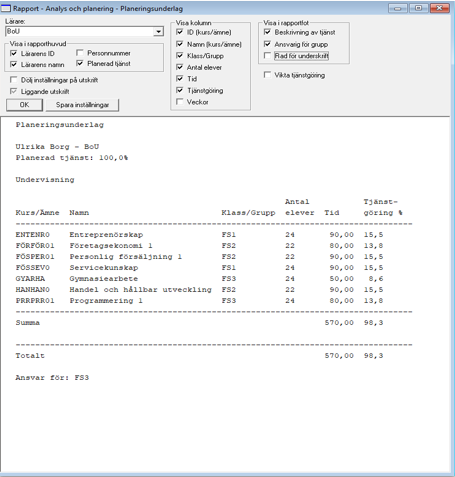Toggle the Lärarens ID checkbox
This screenshot has height=477, width=455.
(14, 53)
